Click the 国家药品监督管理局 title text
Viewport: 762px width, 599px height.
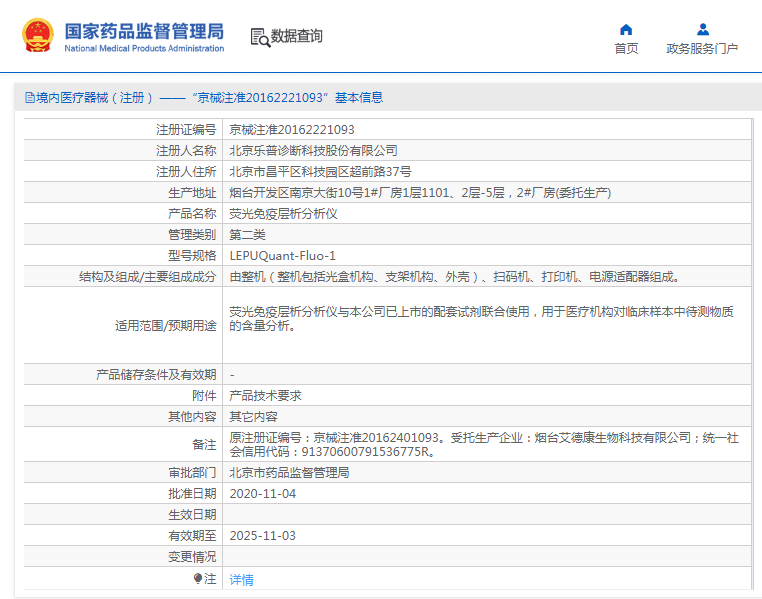click(x=144, y=31)
